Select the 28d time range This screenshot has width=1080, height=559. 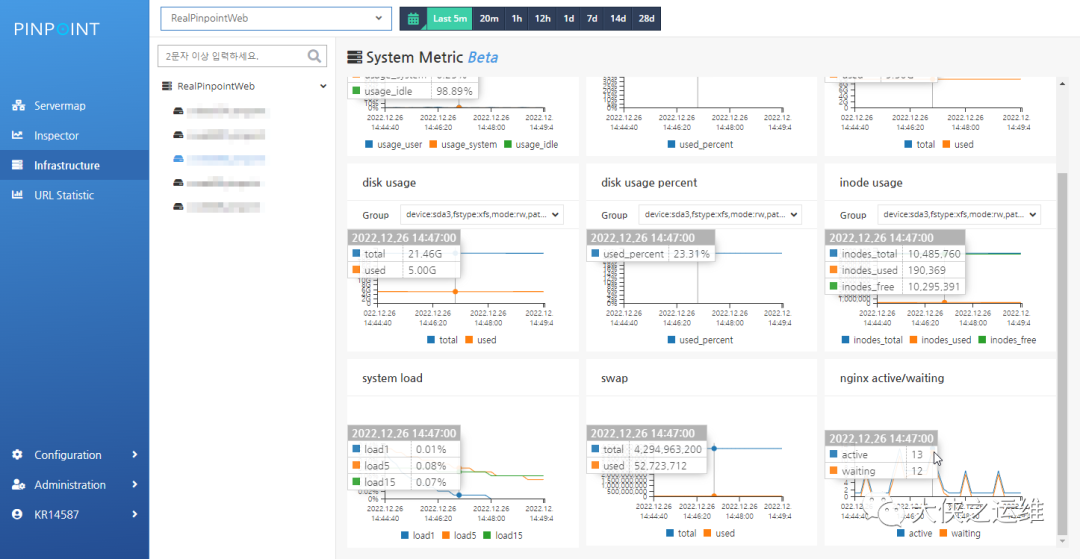[x=646, y=19]
